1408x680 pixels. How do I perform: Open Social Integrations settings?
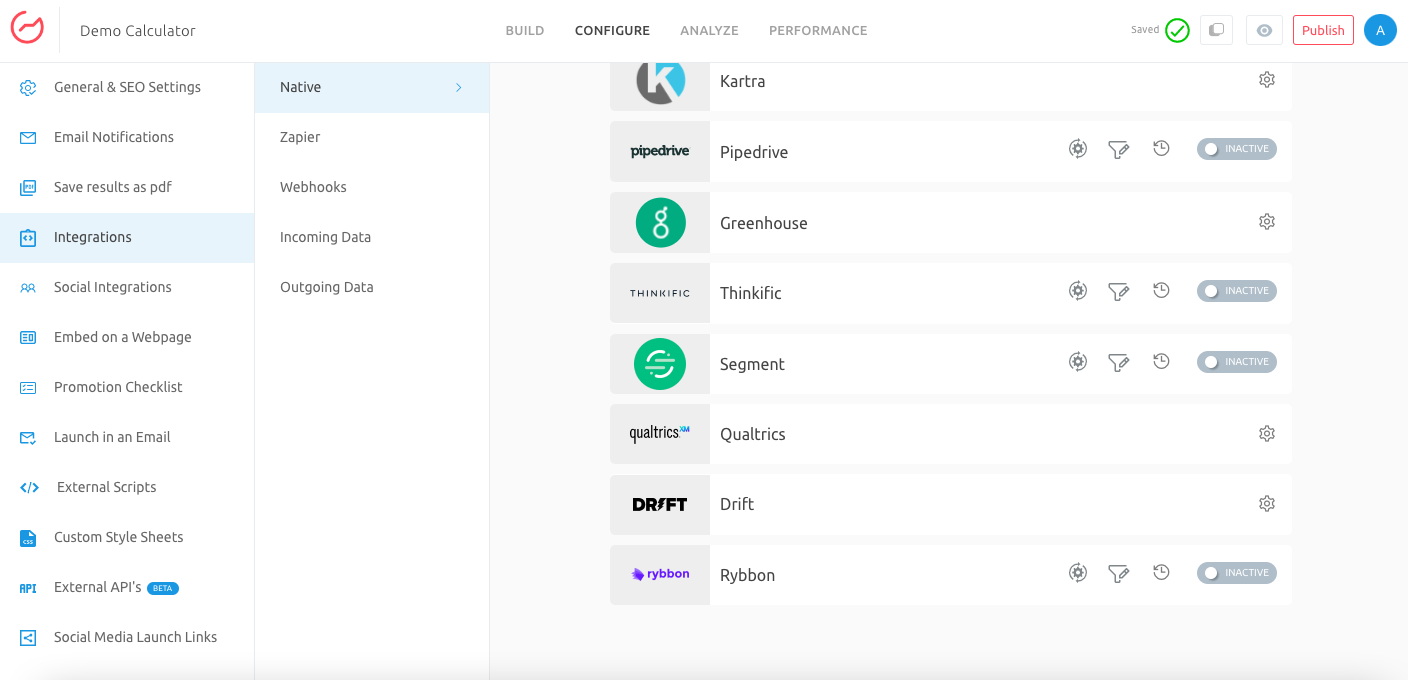point(127,287)
